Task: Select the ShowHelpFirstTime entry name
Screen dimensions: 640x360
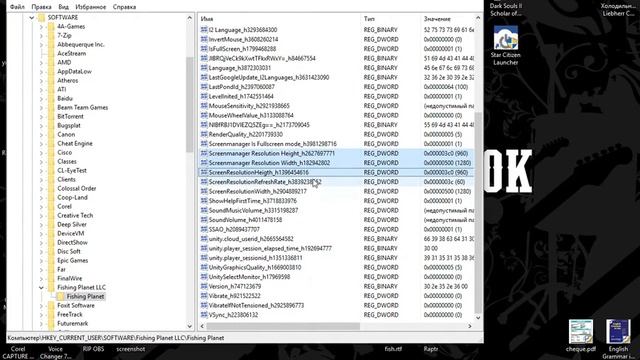Action: tap(253, 201)
